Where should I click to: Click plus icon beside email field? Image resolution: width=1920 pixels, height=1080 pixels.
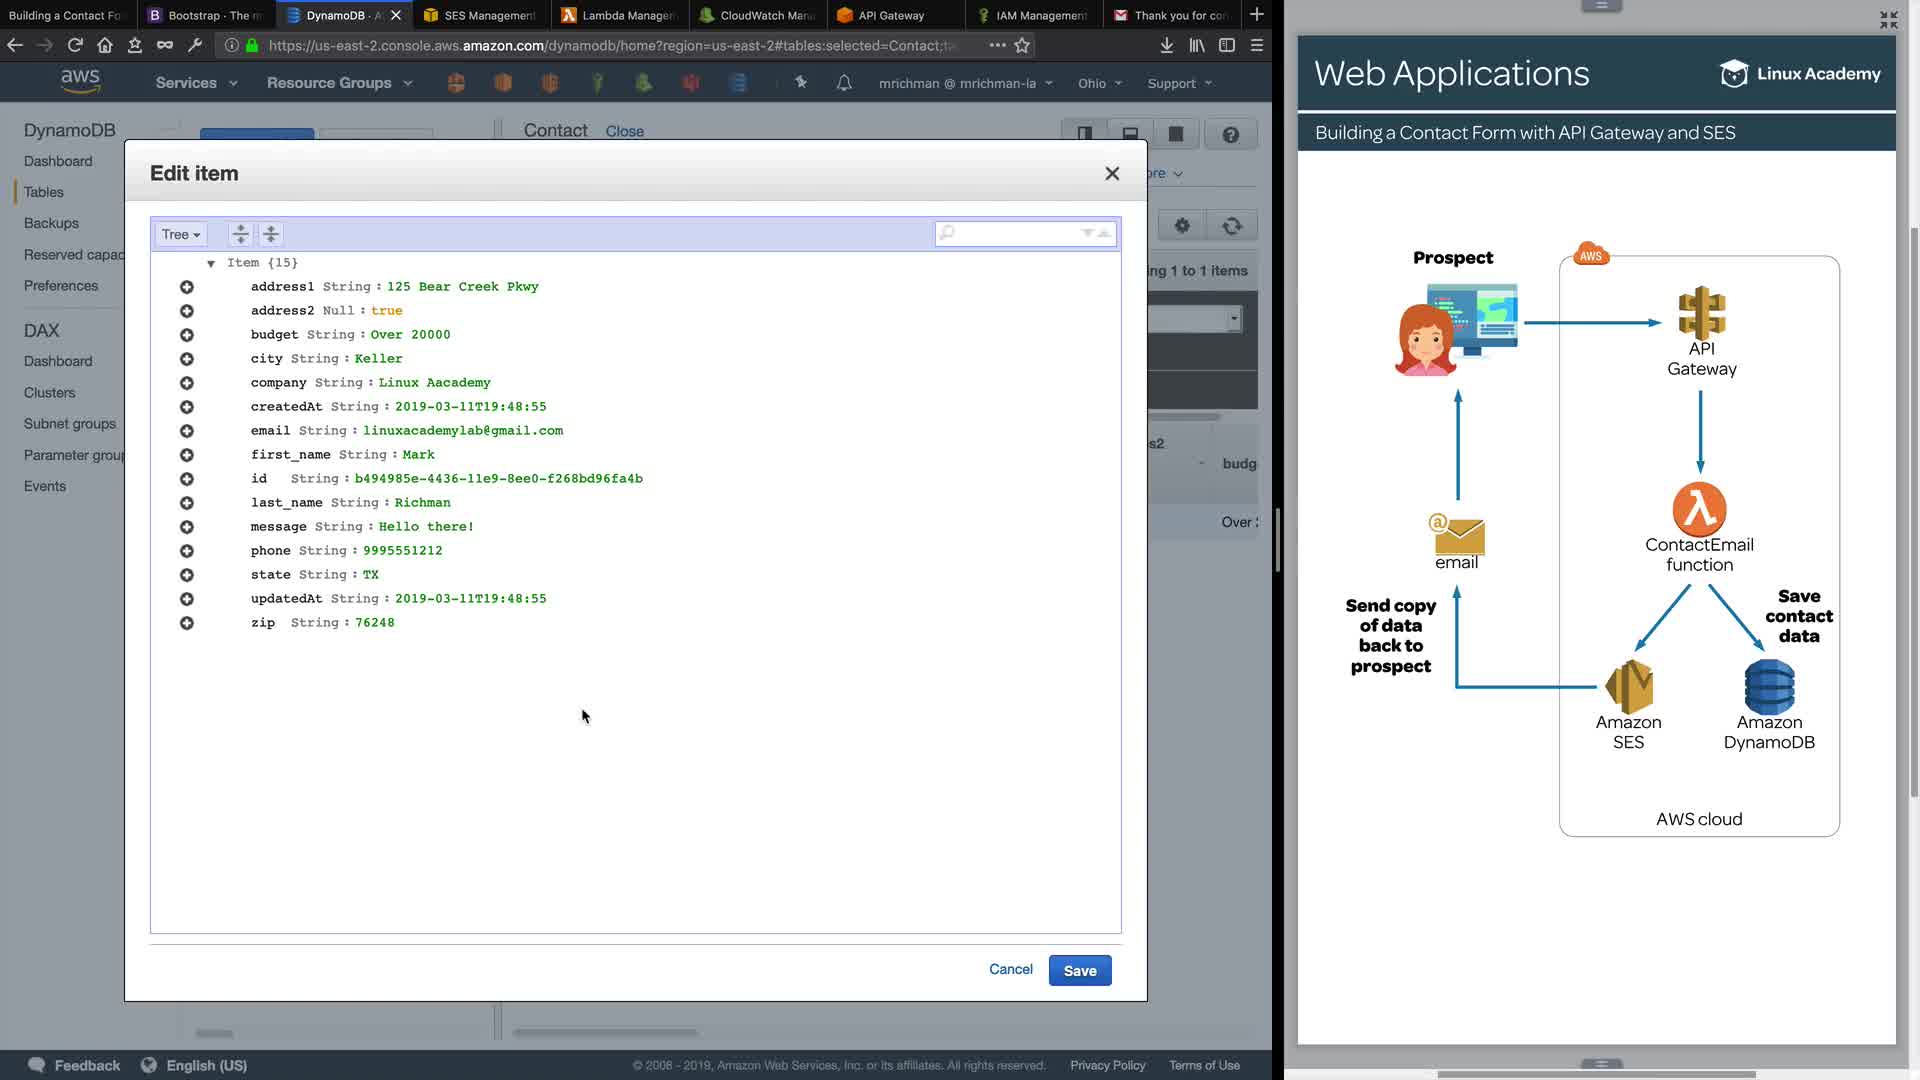pyautogui.click(x=187, y=431)
